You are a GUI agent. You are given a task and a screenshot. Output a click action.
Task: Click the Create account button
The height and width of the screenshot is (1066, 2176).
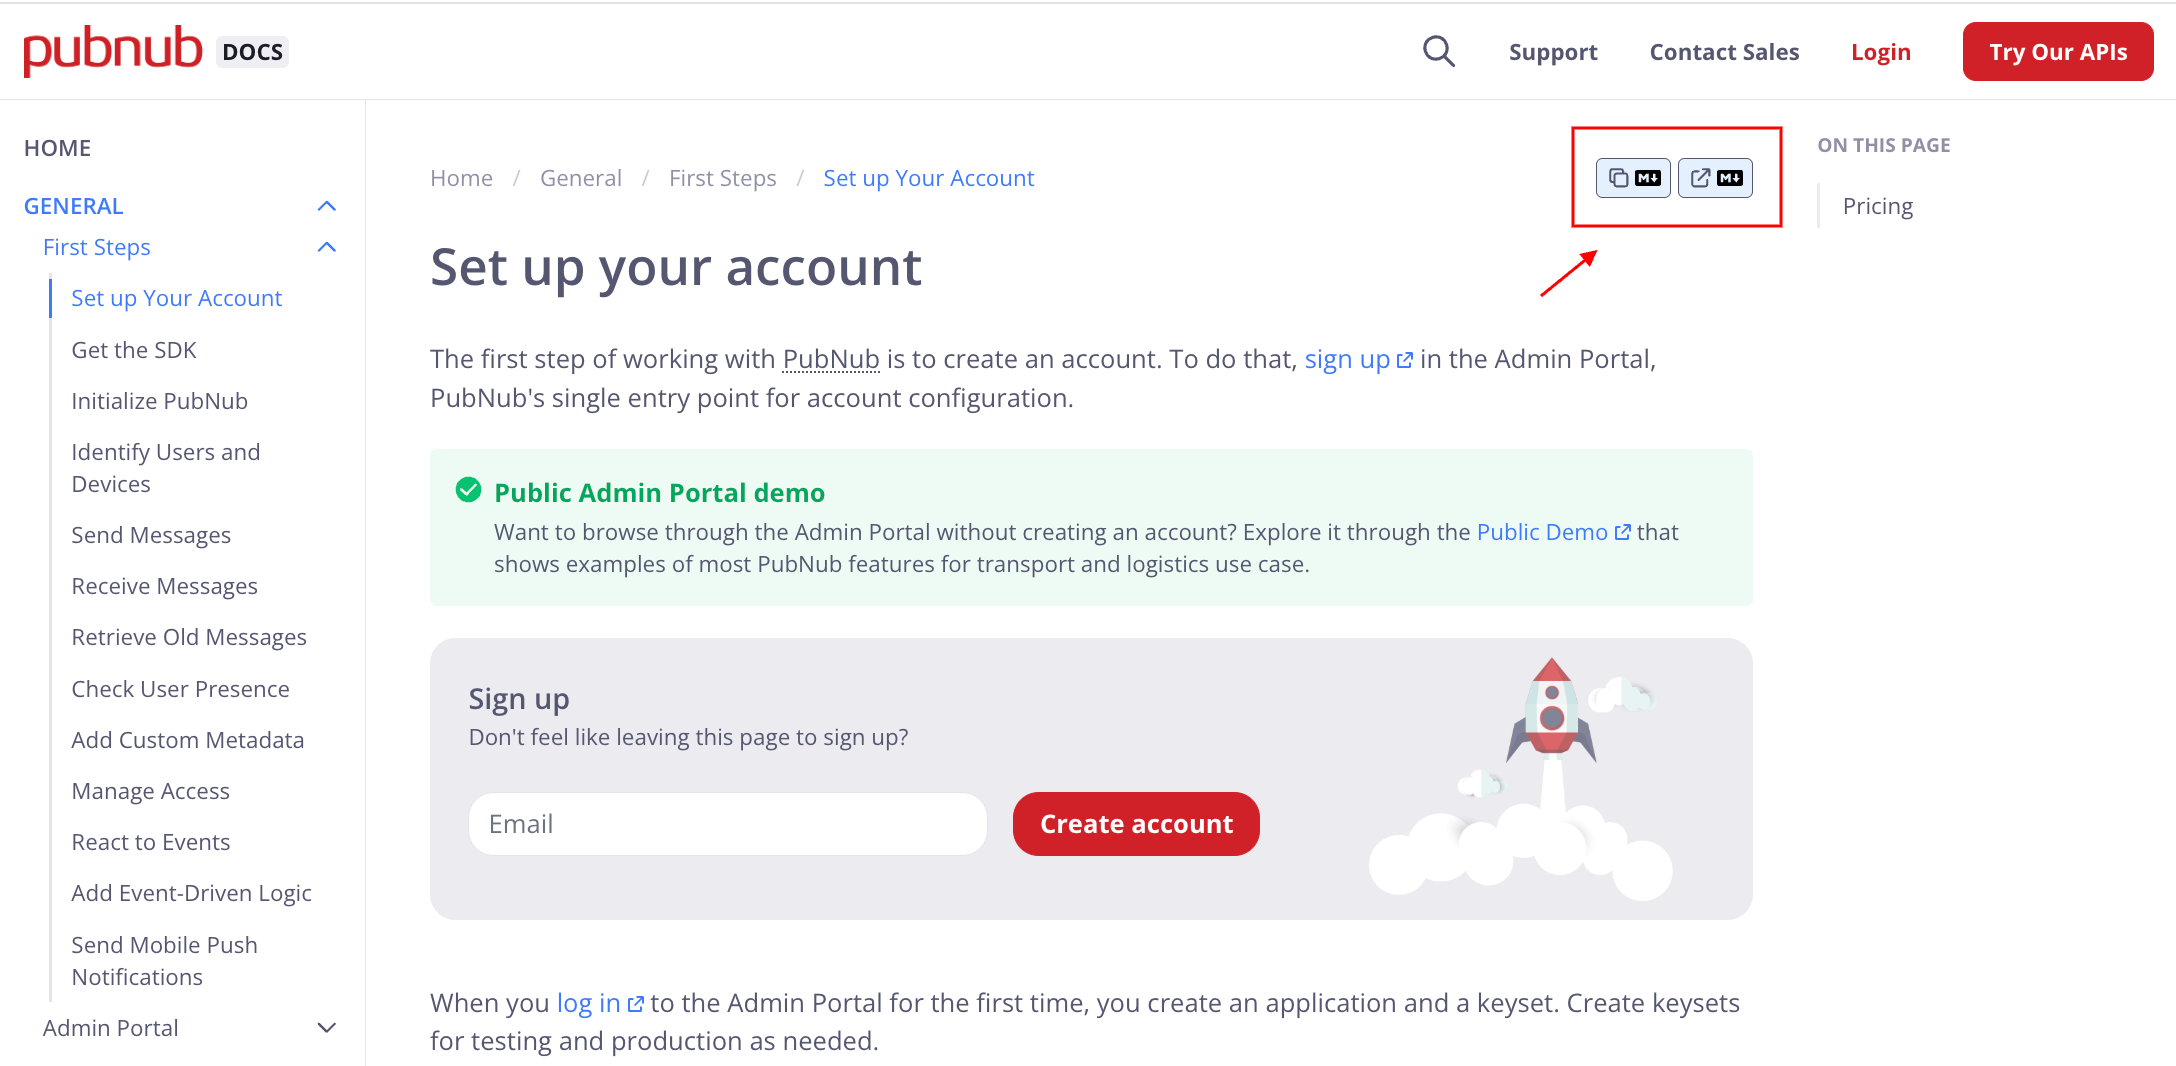tap(1135, 823)
